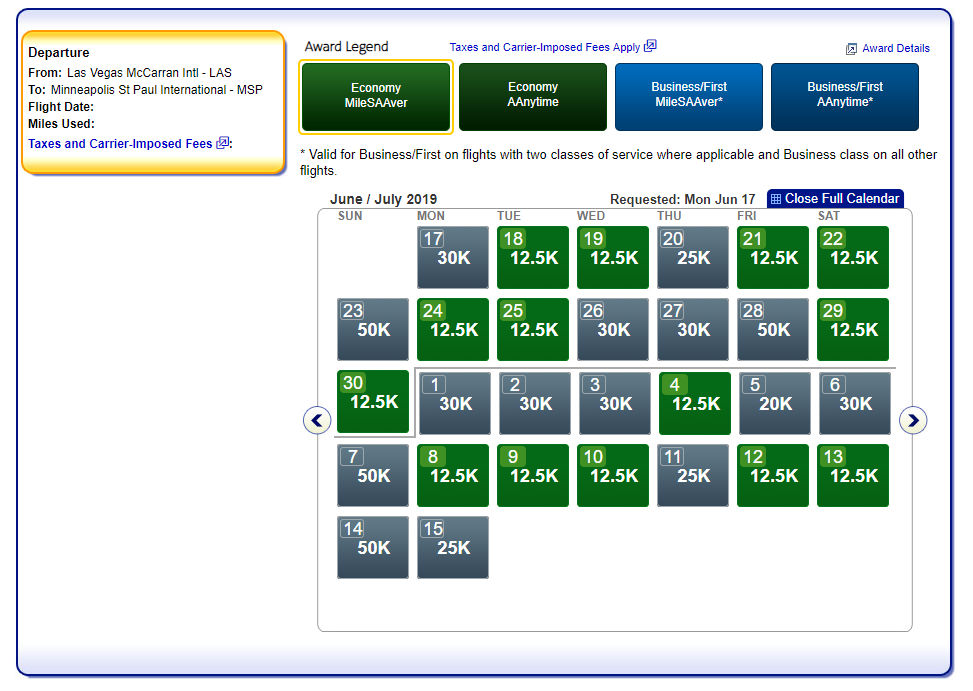
Task: Open the Award Details link
Action: [895, 48]
